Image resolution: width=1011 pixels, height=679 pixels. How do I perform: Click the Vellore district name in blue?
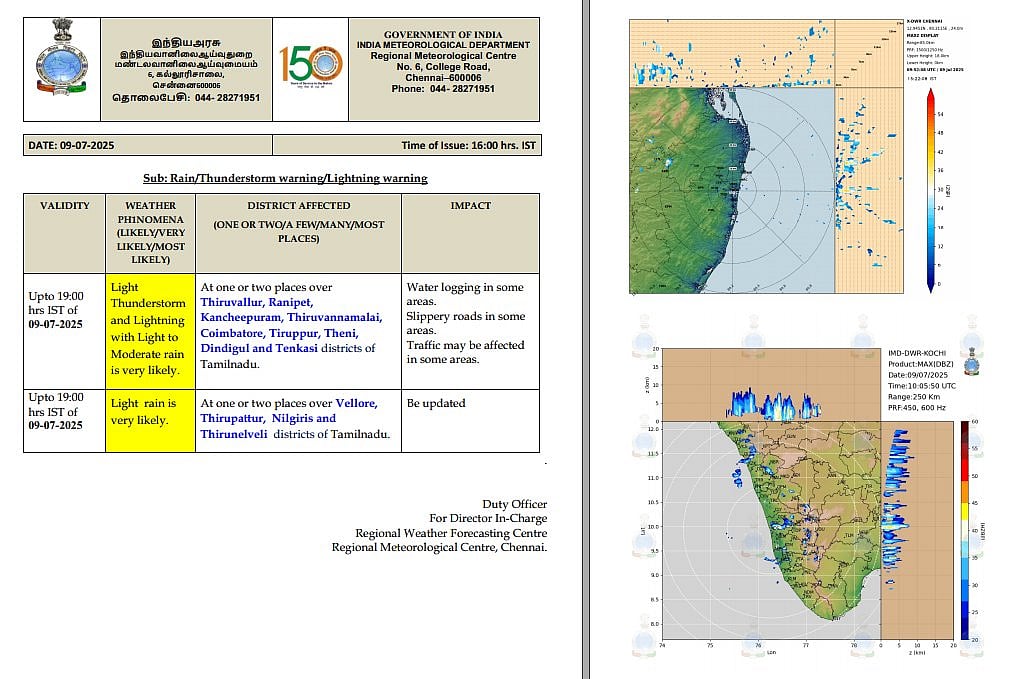[356, 403]
